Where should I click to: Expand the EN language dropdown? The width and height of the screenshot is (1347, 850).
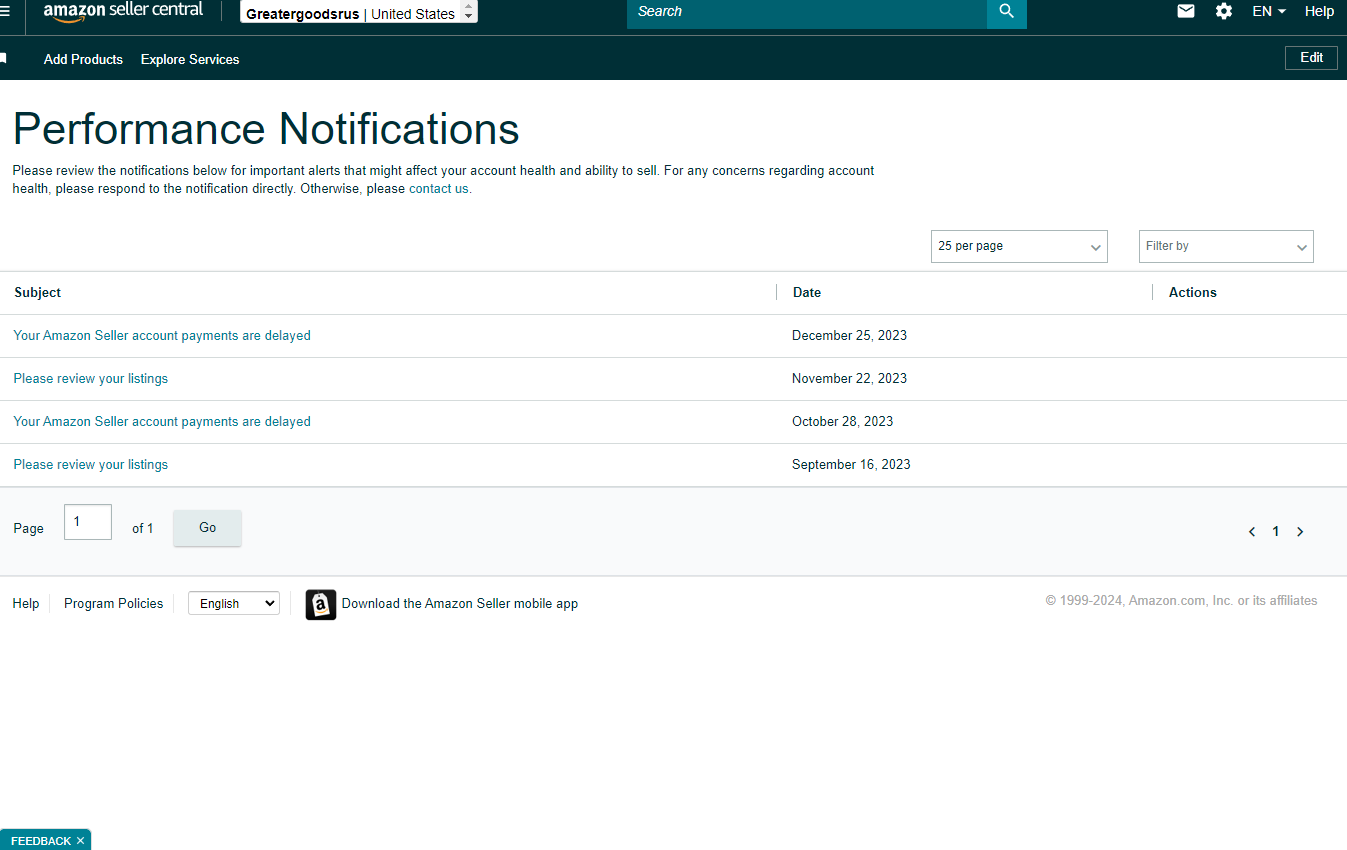click(x=1269, y=11)
